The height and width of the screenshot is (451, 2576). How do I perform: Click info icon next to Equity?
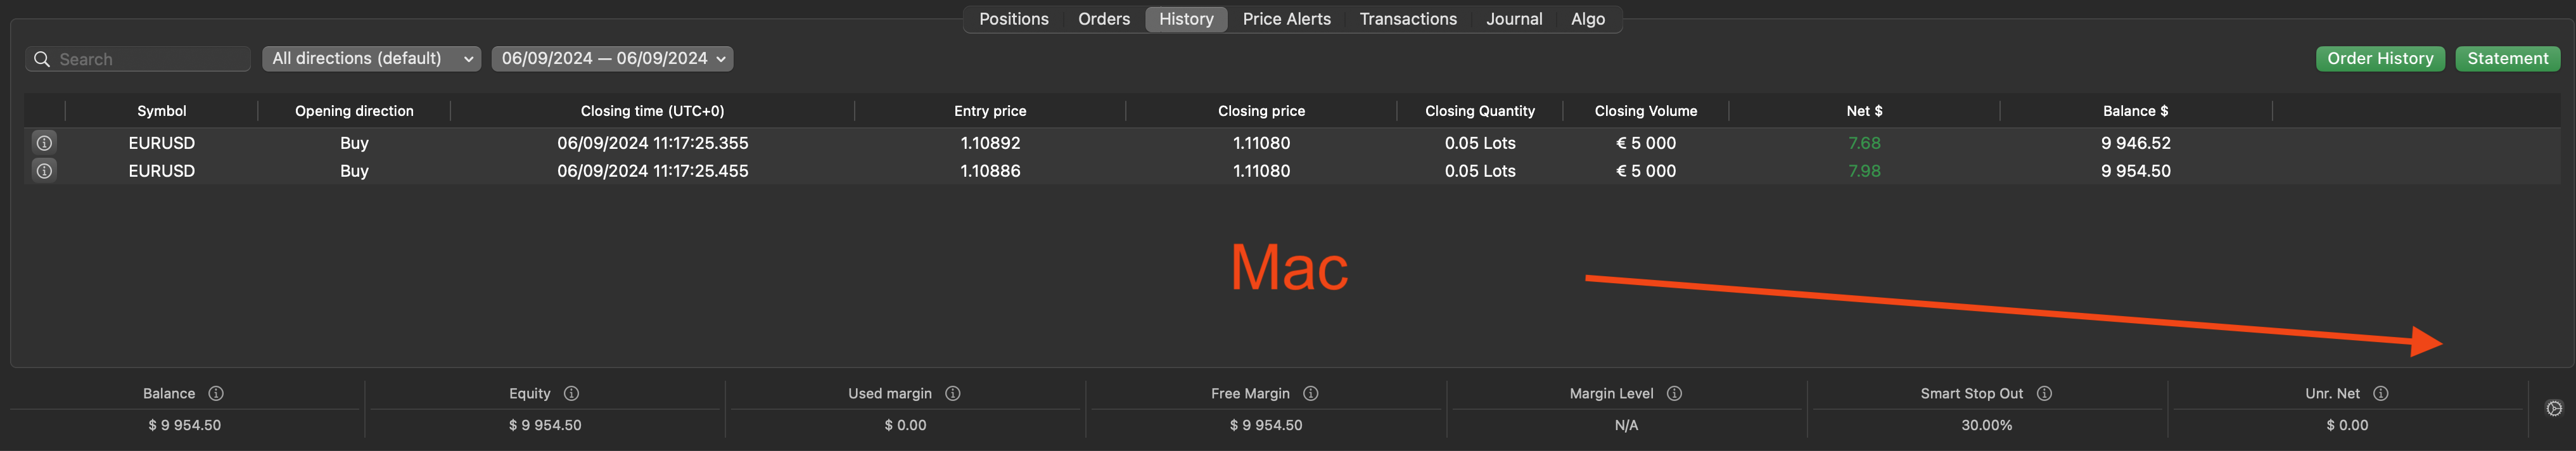pos(571,394)
